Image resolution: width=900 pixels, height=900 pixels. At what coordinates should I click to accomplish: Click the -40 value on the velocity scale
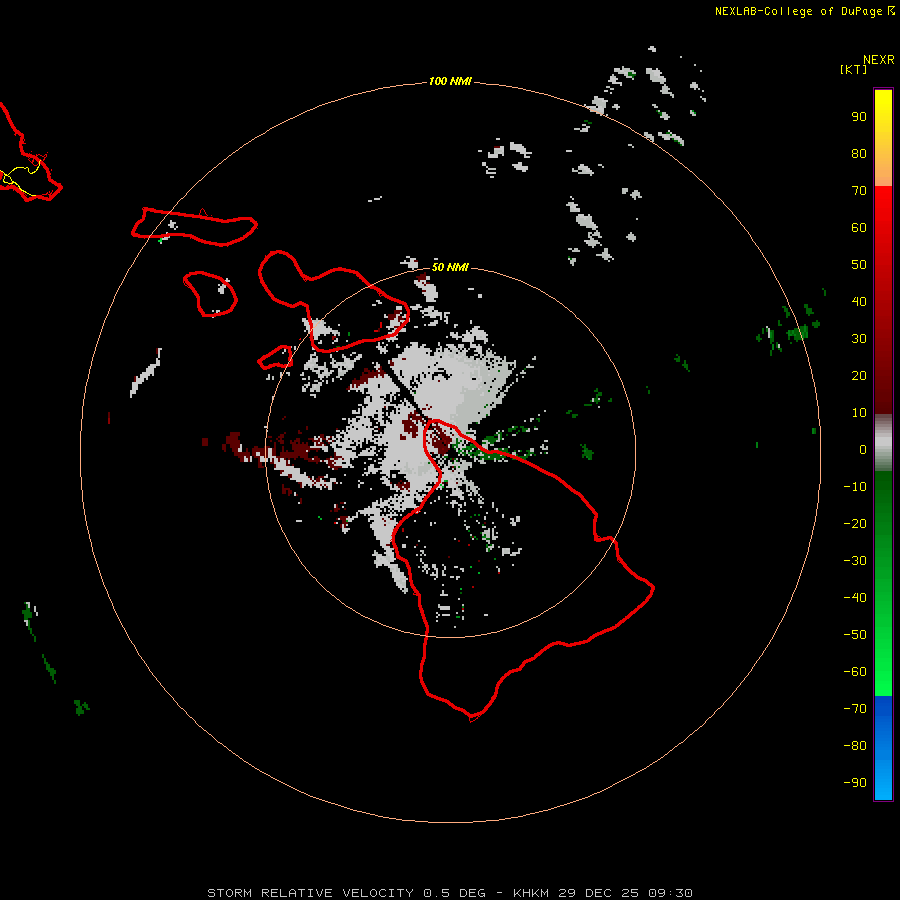855,598
